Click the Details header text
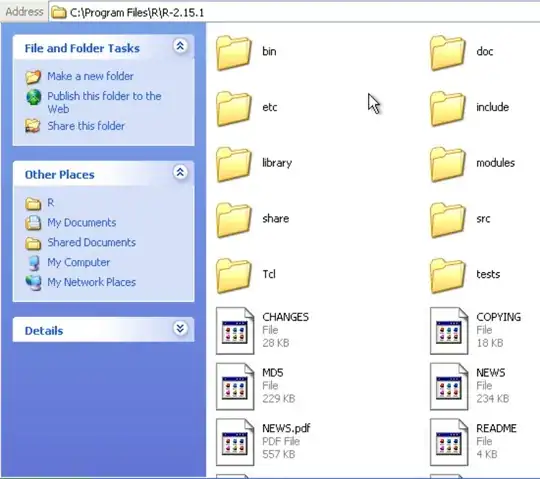540x479 pixels. (x=44, y=331)
